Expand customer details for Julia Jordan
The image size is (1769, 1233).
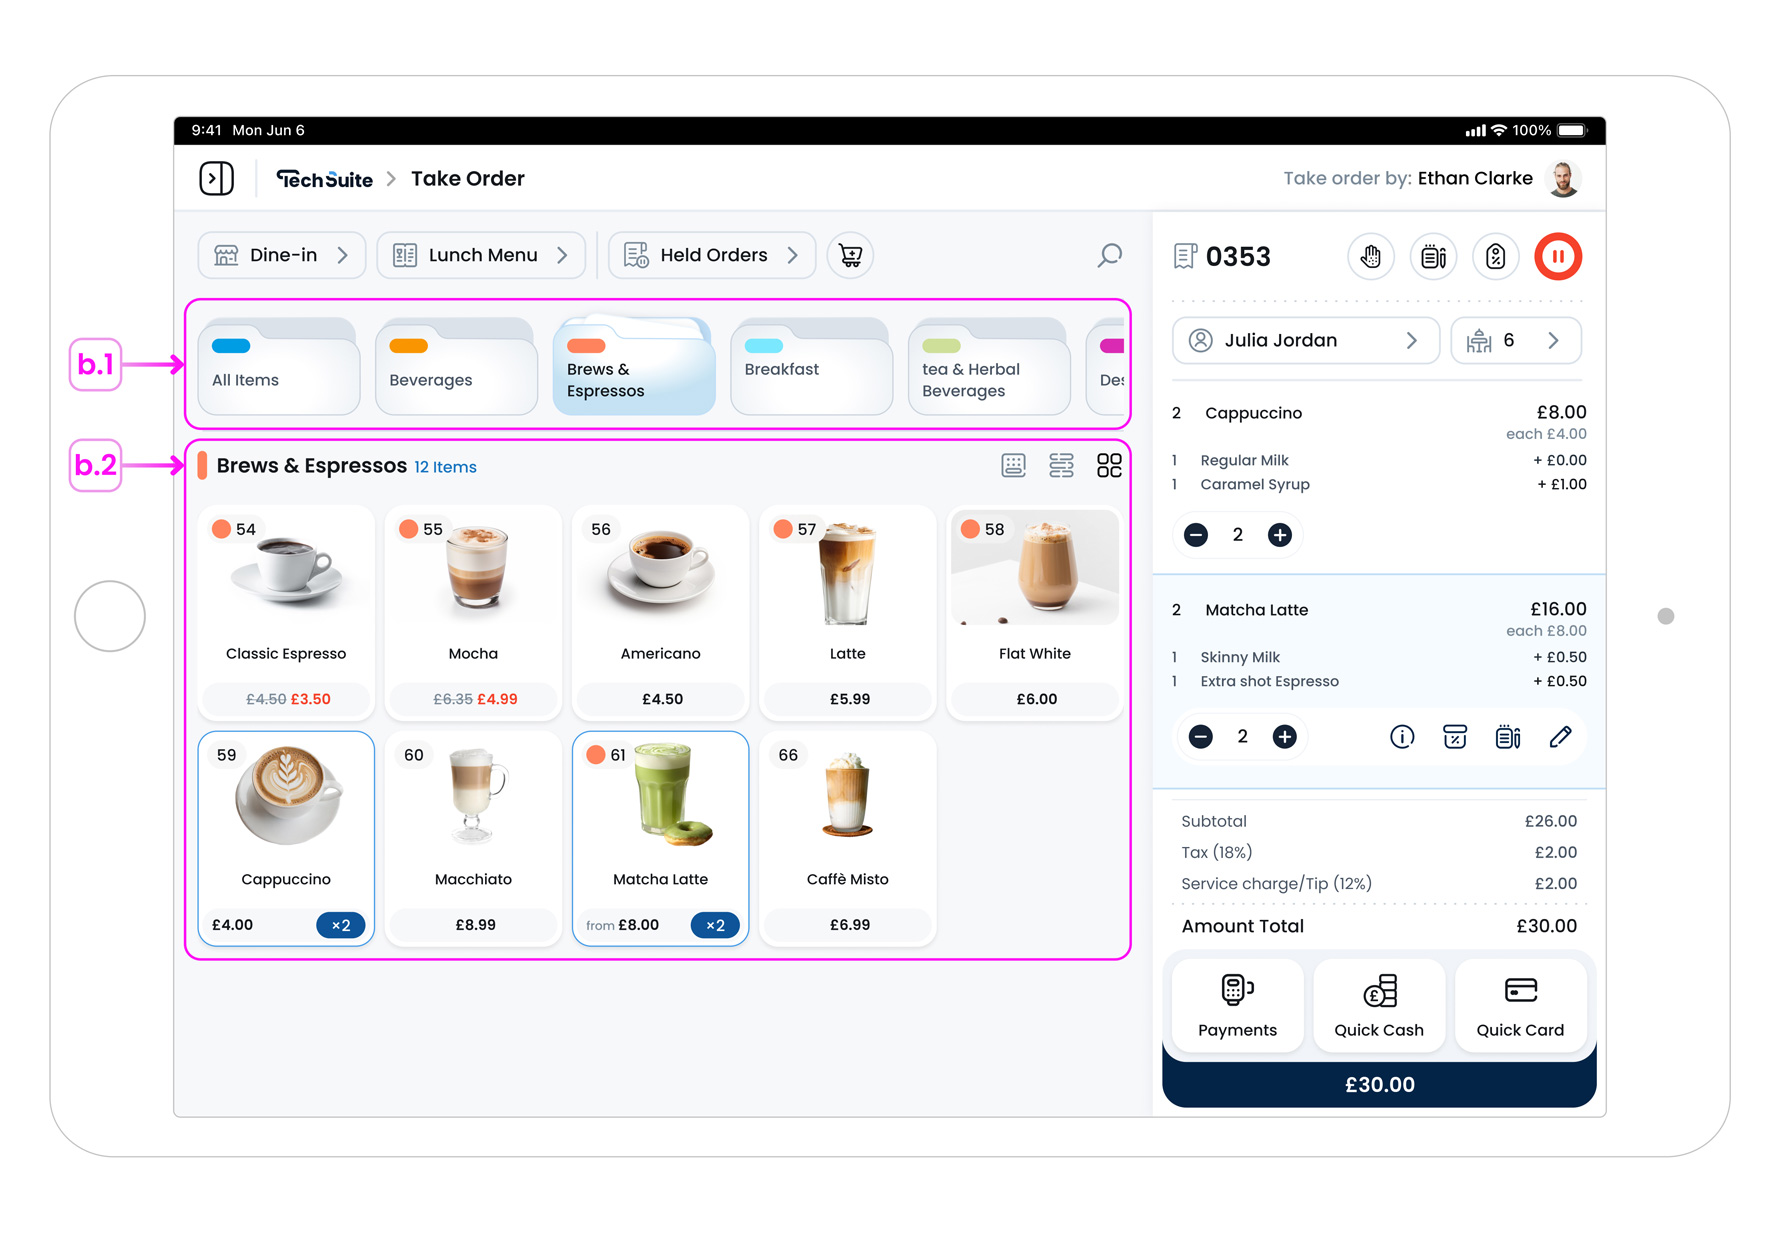pyautogui.click(x=1305, y=340)
